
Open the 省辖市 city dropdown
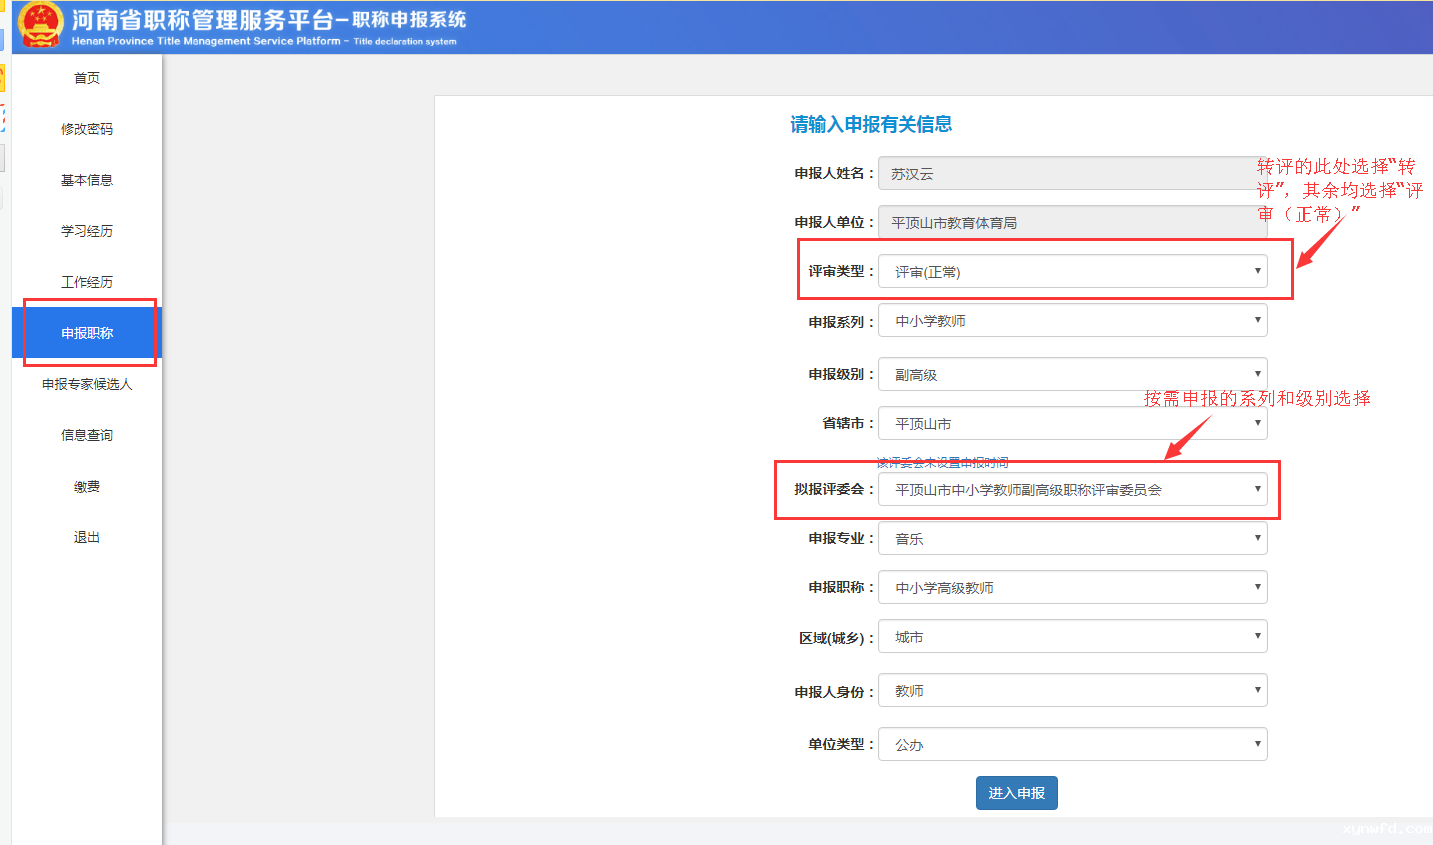tap(1072, 424)
